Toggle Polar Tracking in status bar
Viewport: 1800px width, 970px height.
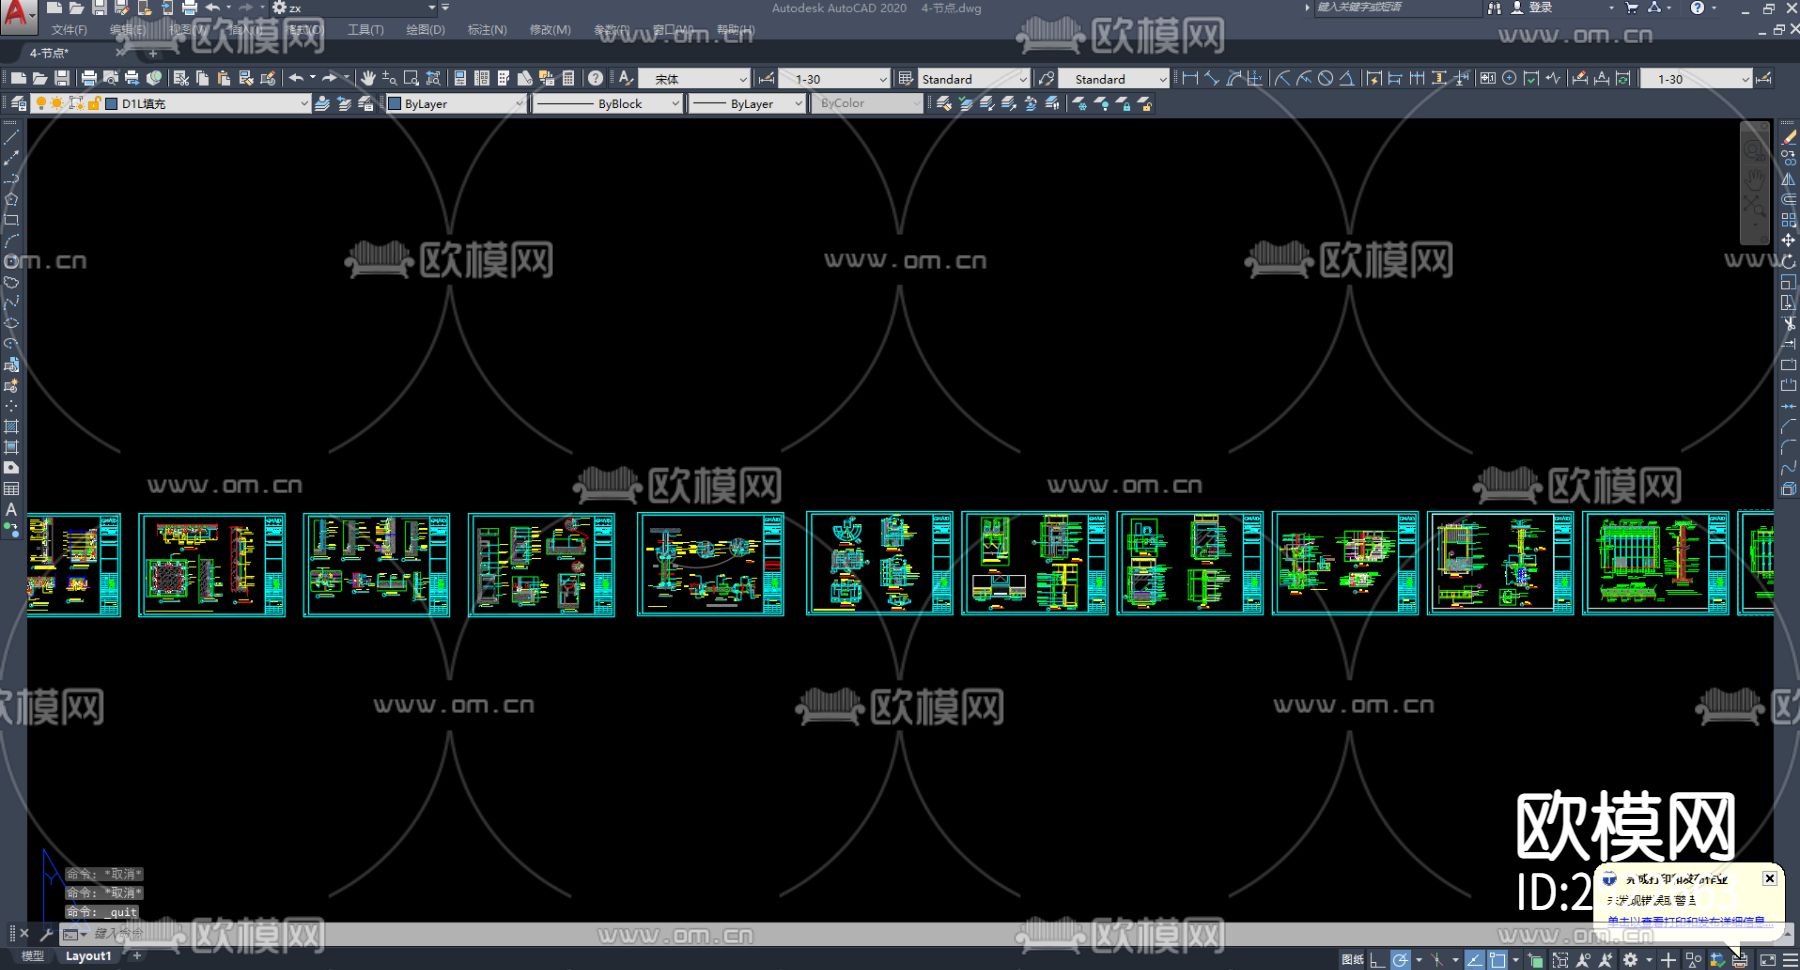(x=1400, y=960)
